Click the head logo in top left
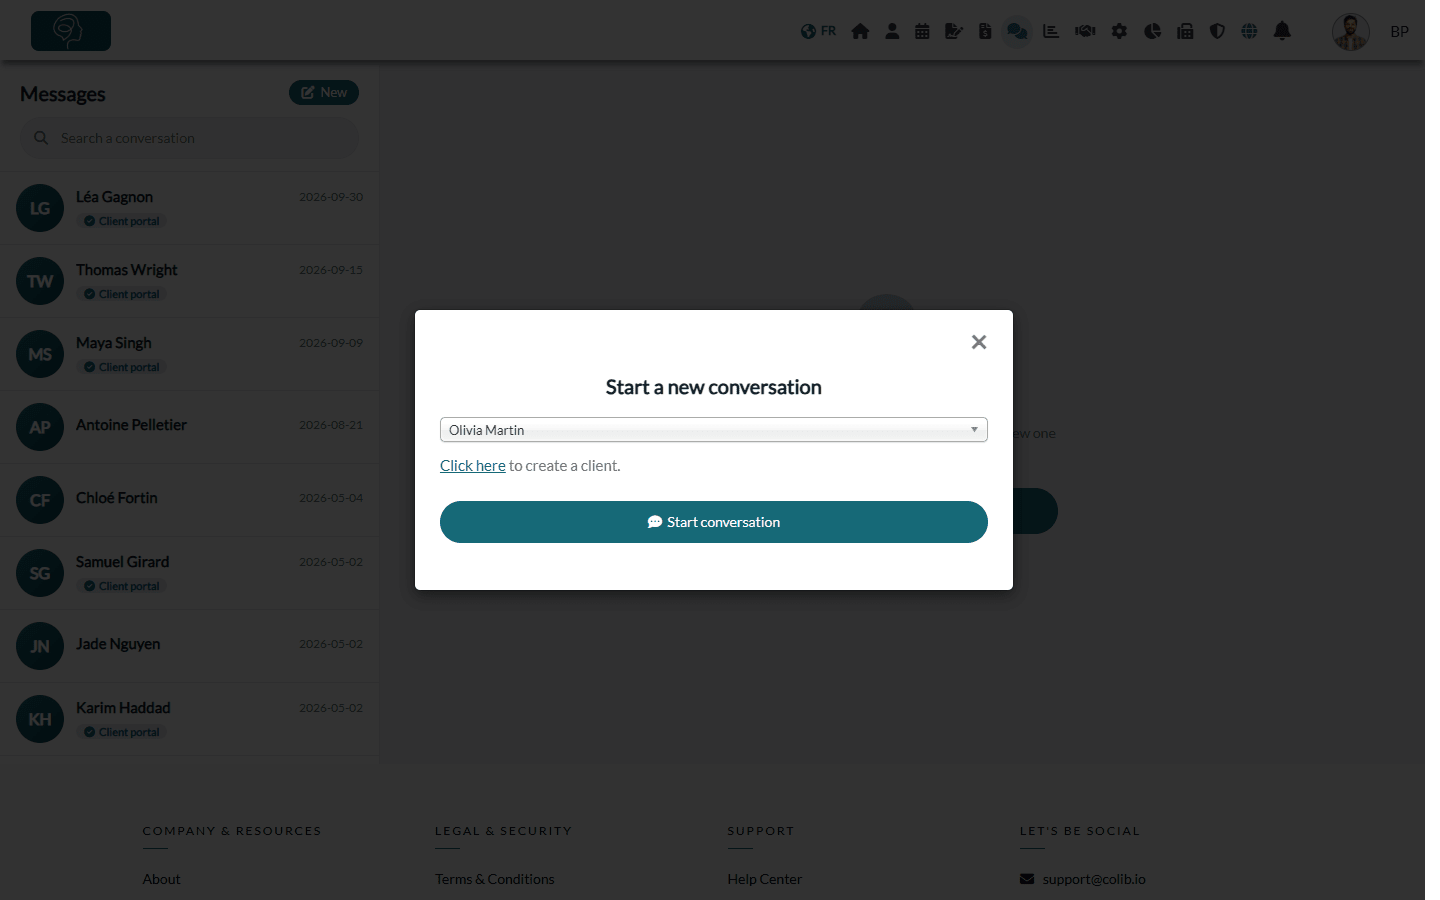Screen dimensions: 1440x900 pyautogui.click(x=71, y=31)
